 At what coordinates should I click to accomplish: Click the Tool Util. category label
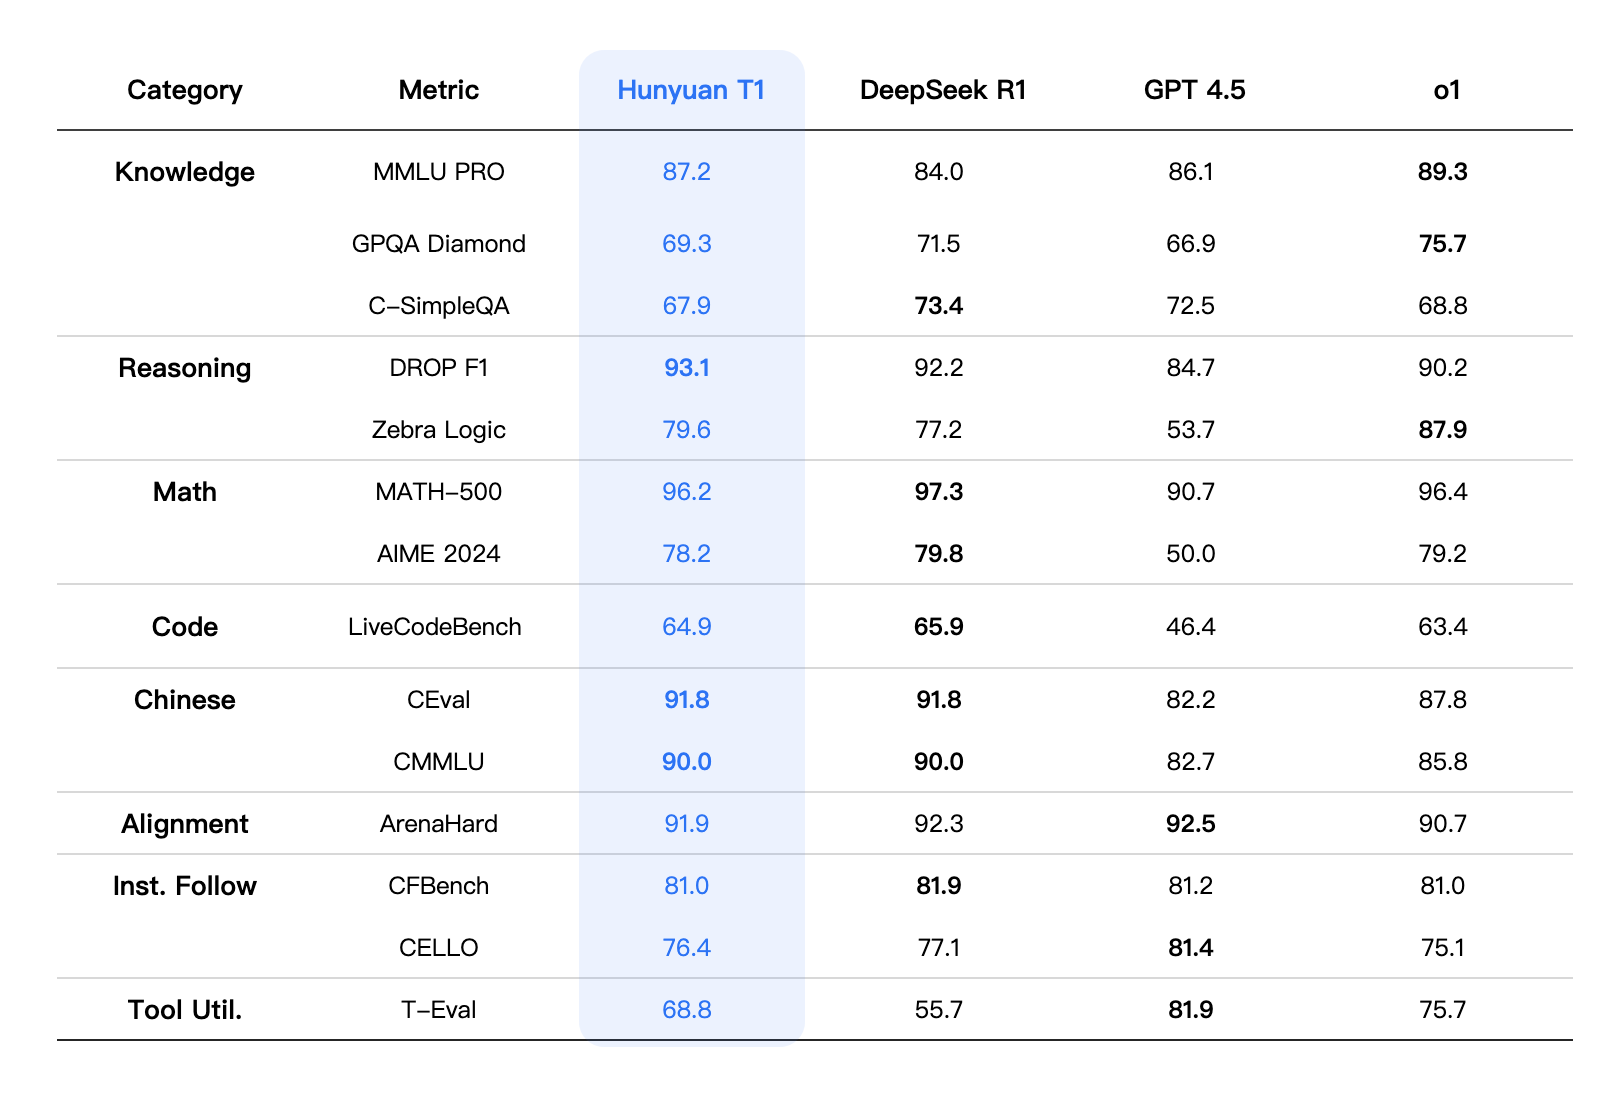click(185, 1010)
